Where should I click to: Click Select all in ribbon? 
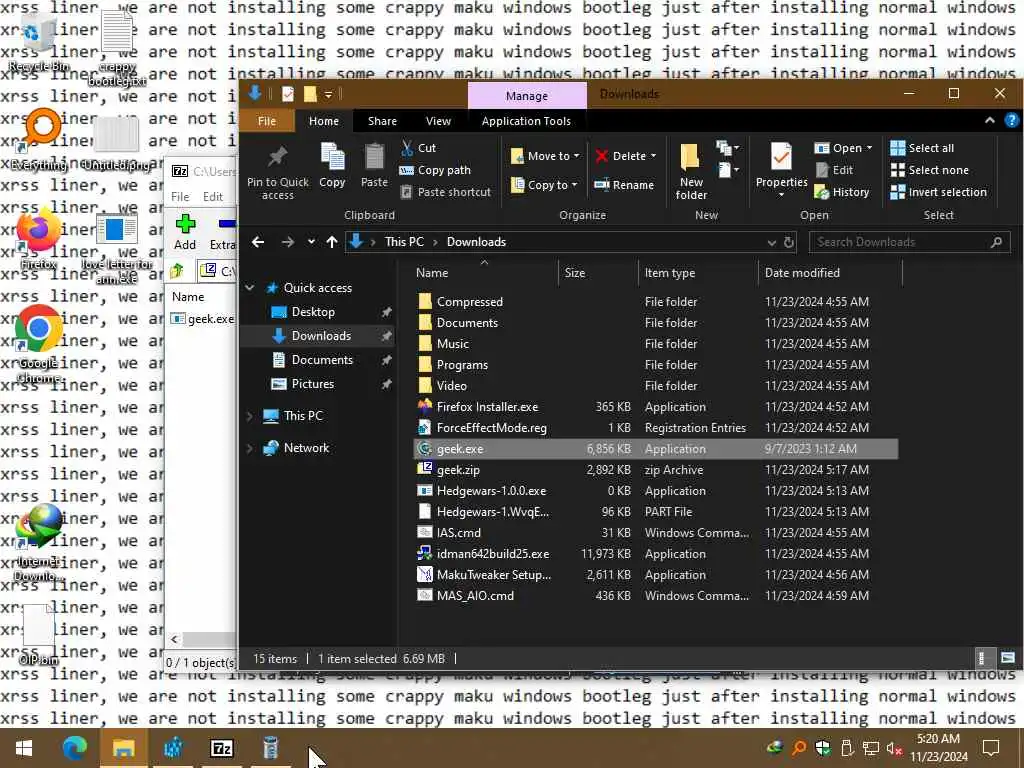[x=922, y=148]
